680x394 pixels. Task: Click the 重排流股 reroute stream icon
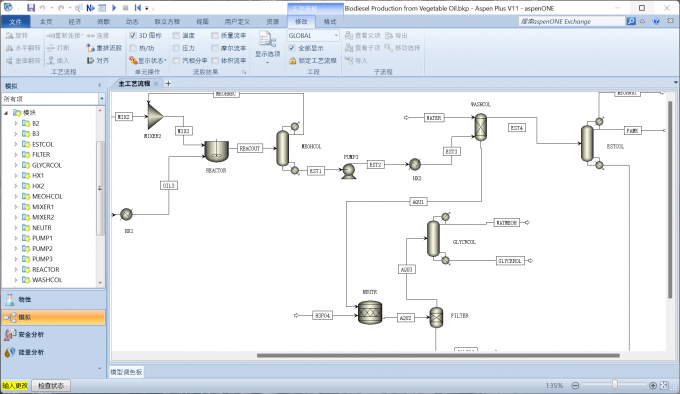pos(90,48)
